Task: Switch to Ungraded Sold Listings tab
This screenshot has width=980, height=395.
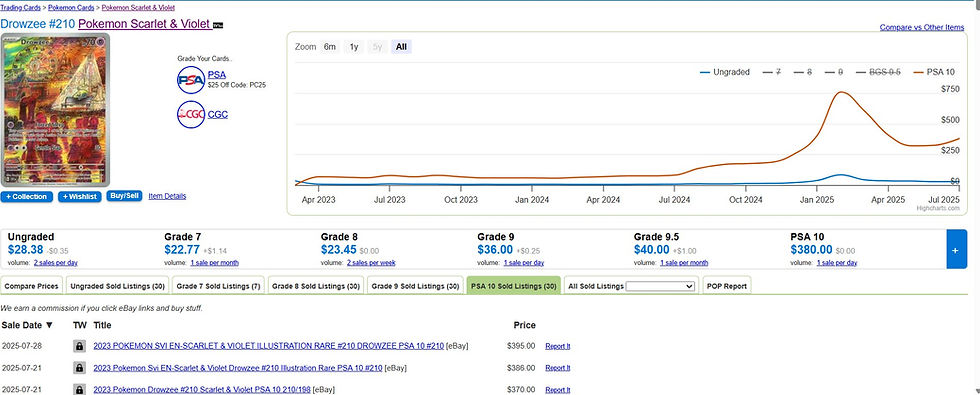Action: tap(118, 286)
